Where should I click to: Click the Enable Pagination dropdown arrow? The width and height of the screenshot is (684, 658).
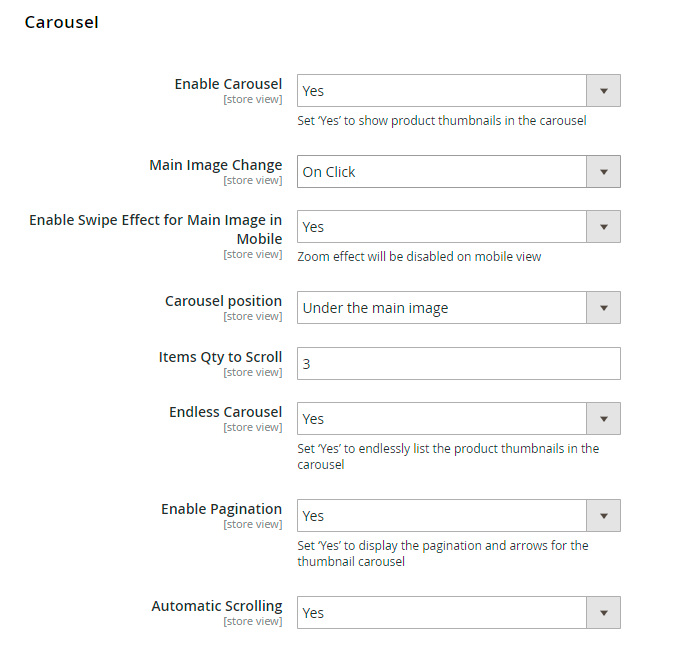[603, 516]
